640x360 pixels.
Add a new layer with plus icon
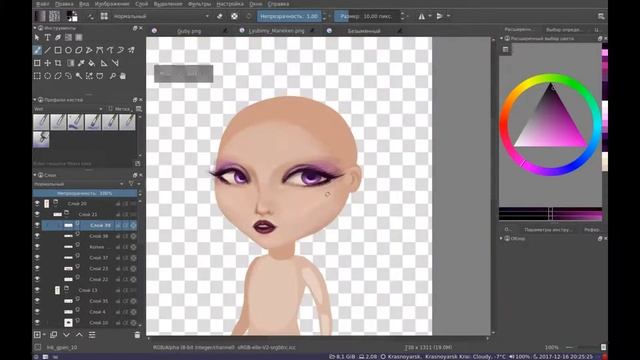click(37, 335)
